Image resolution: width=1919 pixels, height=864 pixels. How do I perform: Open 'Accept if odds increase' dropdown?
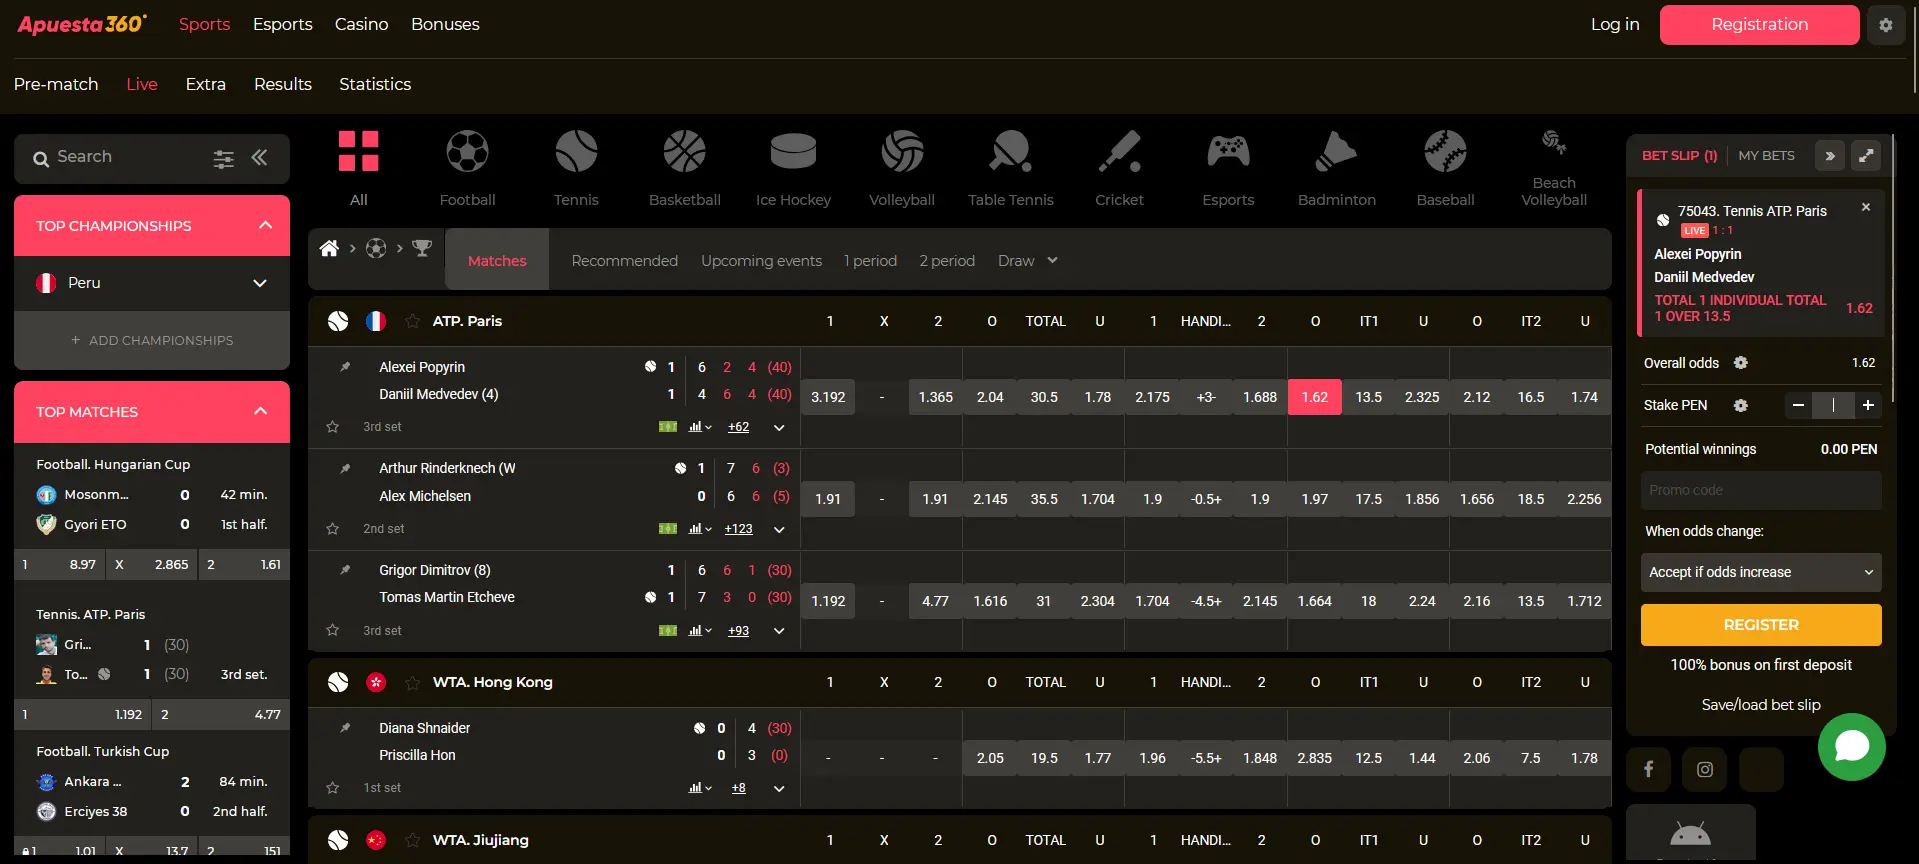(1761, 572)
